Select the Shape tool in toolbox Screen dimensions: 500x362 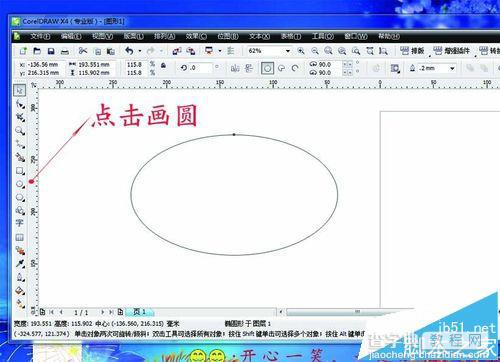pyautogui.click(x=20, y=104)
